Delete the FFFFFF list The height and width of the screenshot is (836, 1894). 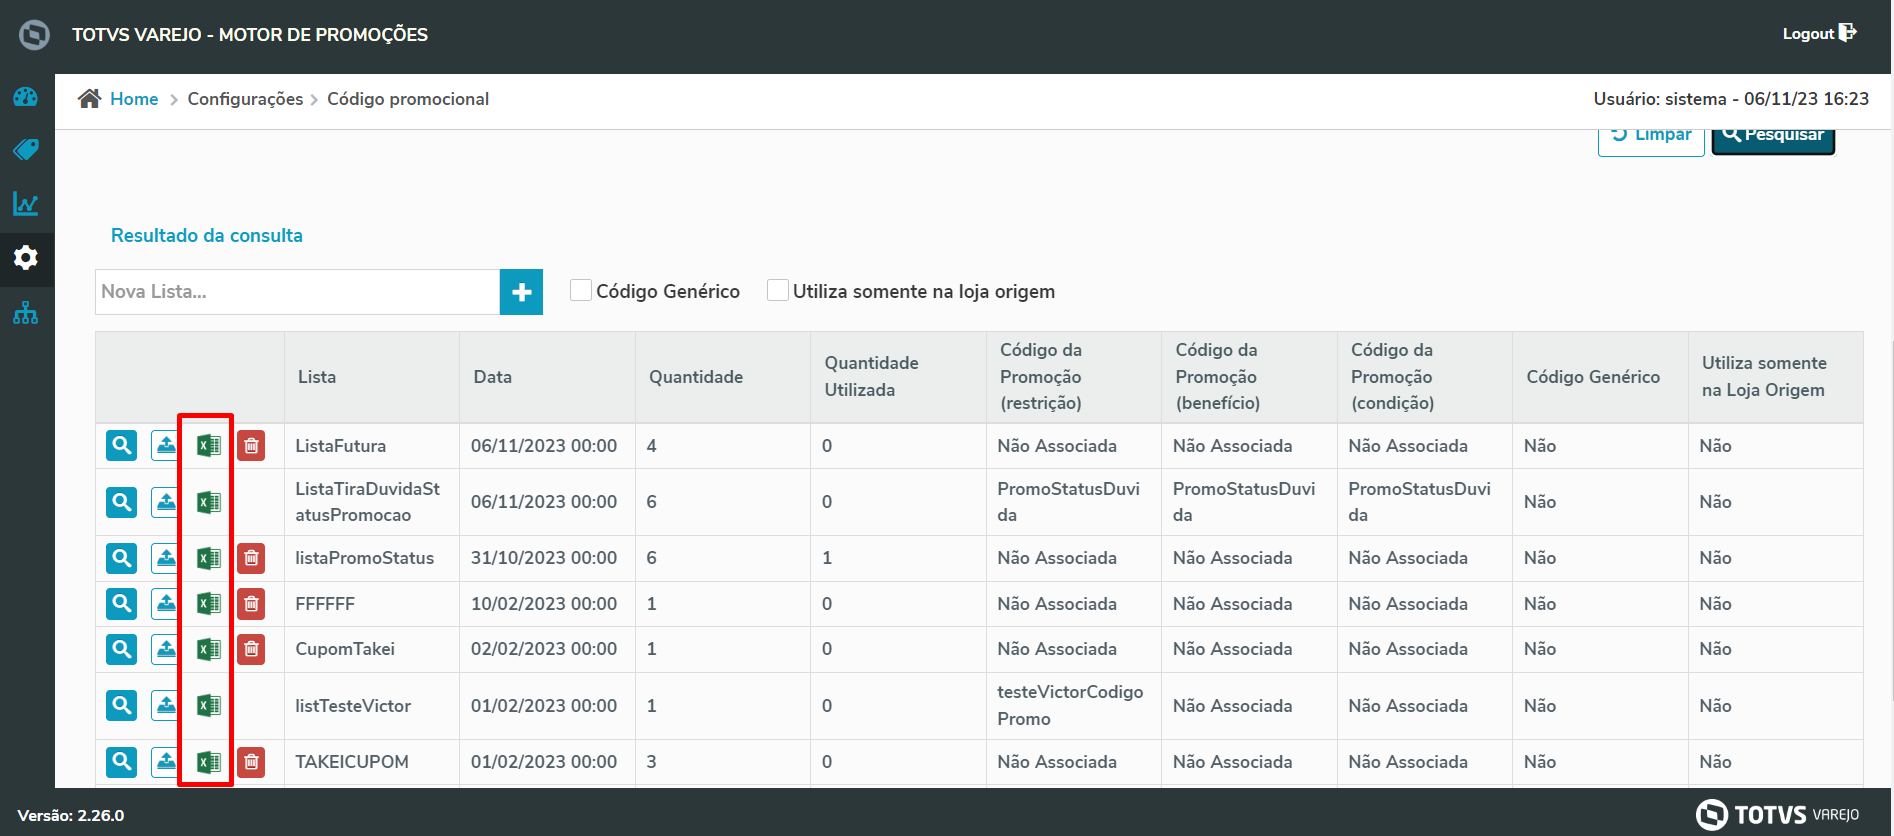pos(251,603)
